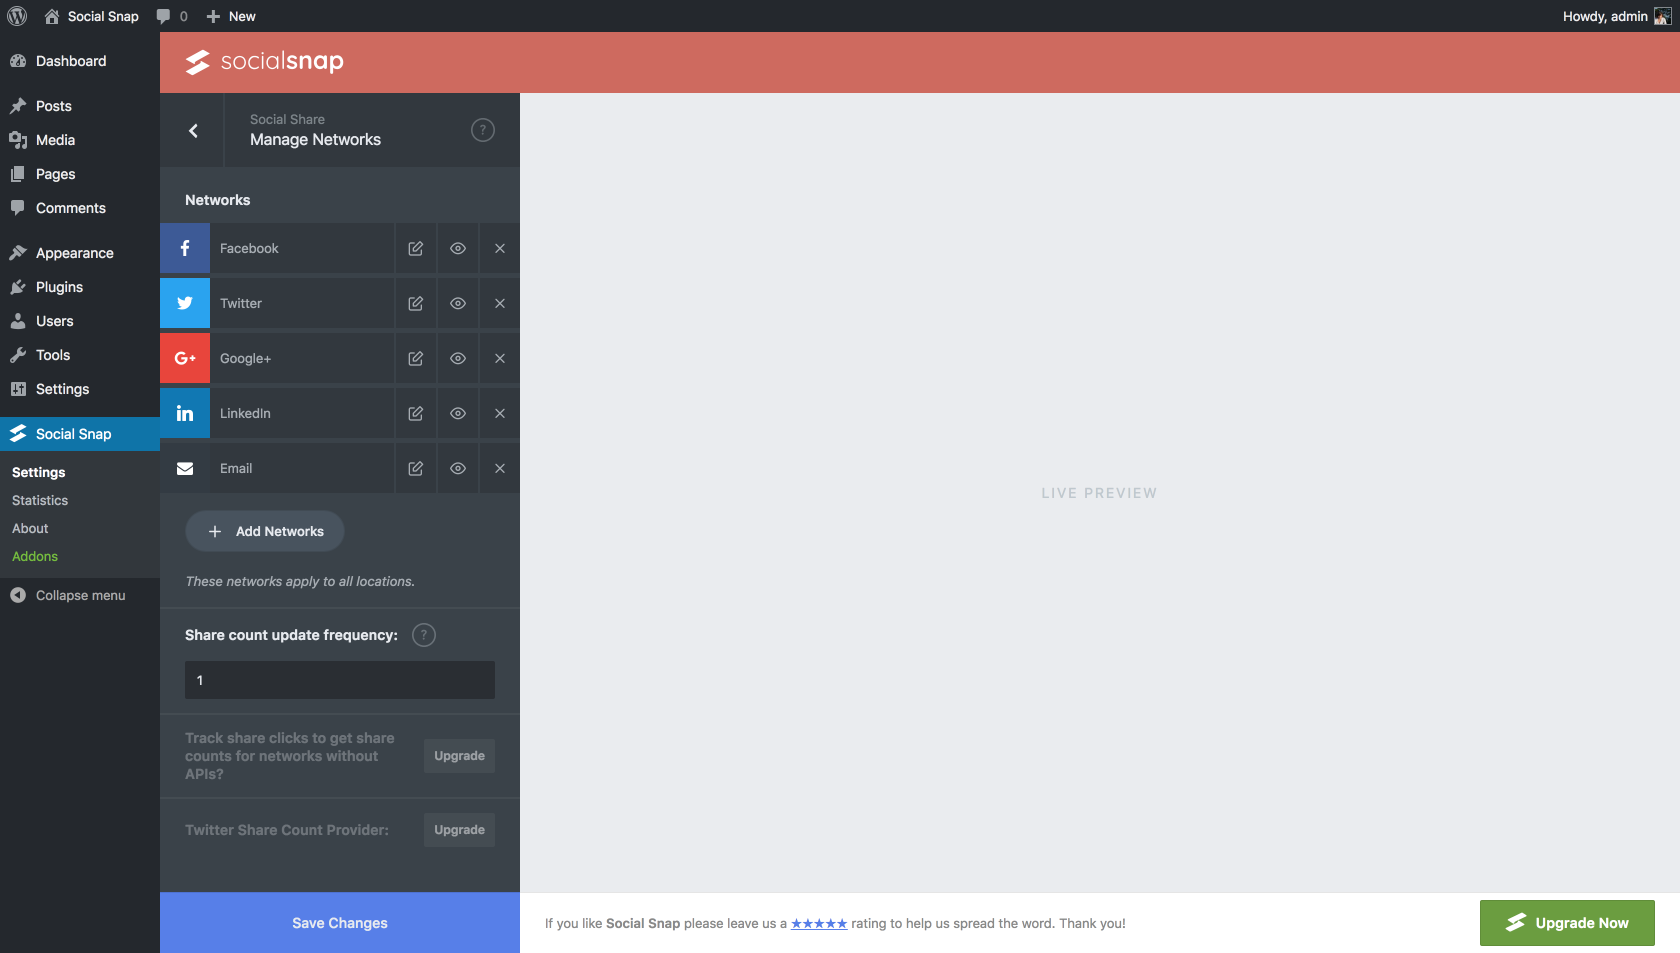Open the Media library menu
Viewport: 1680px width, 953px height.
pyautogui.click(x=80, y=140)
